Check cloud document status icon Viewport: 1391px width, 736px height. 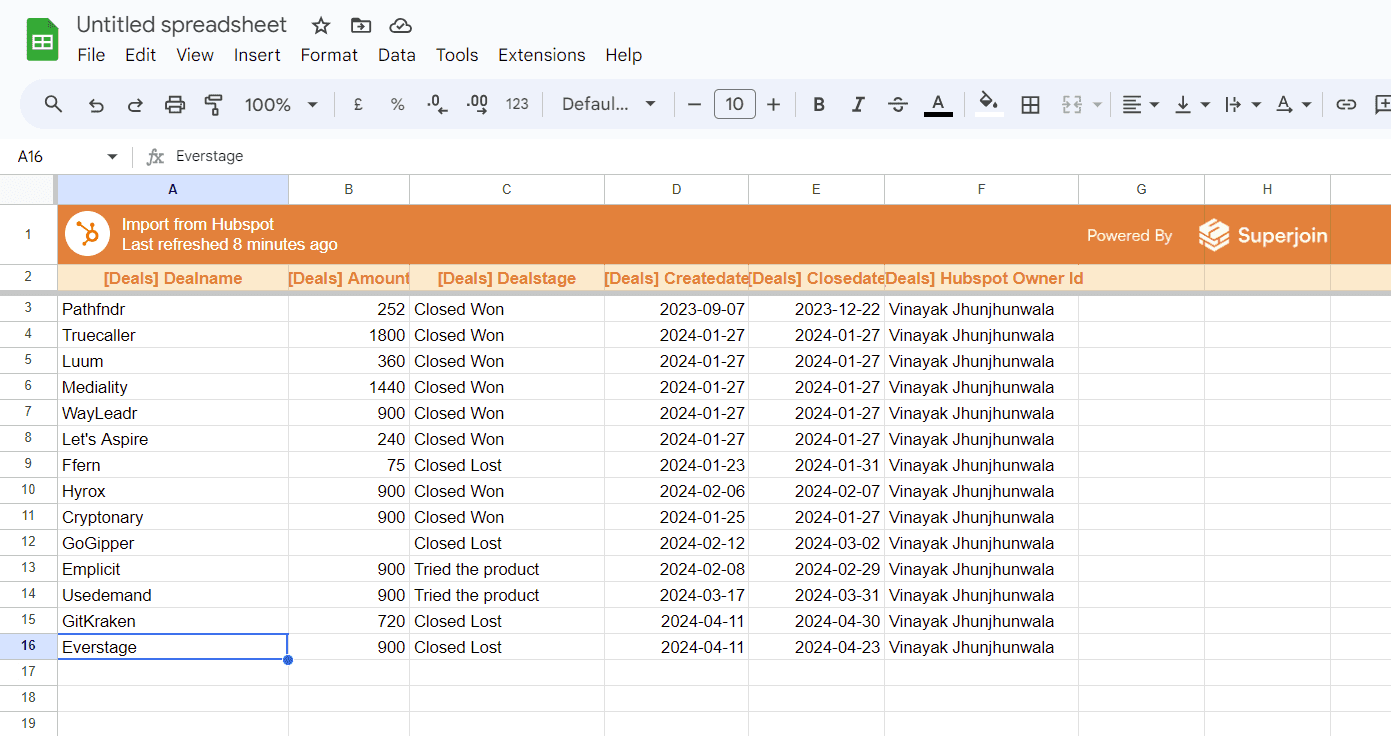click(400, 26)
